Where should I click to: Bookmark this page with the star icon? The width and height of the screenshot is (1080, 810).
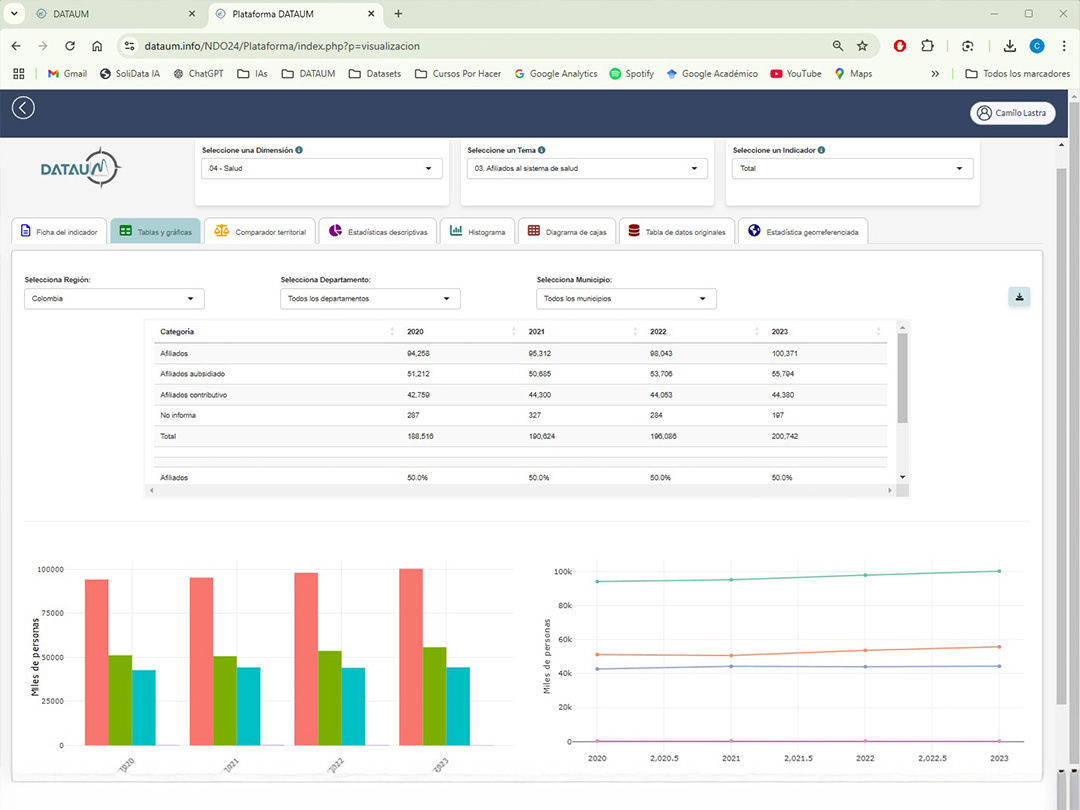point(862,46)
